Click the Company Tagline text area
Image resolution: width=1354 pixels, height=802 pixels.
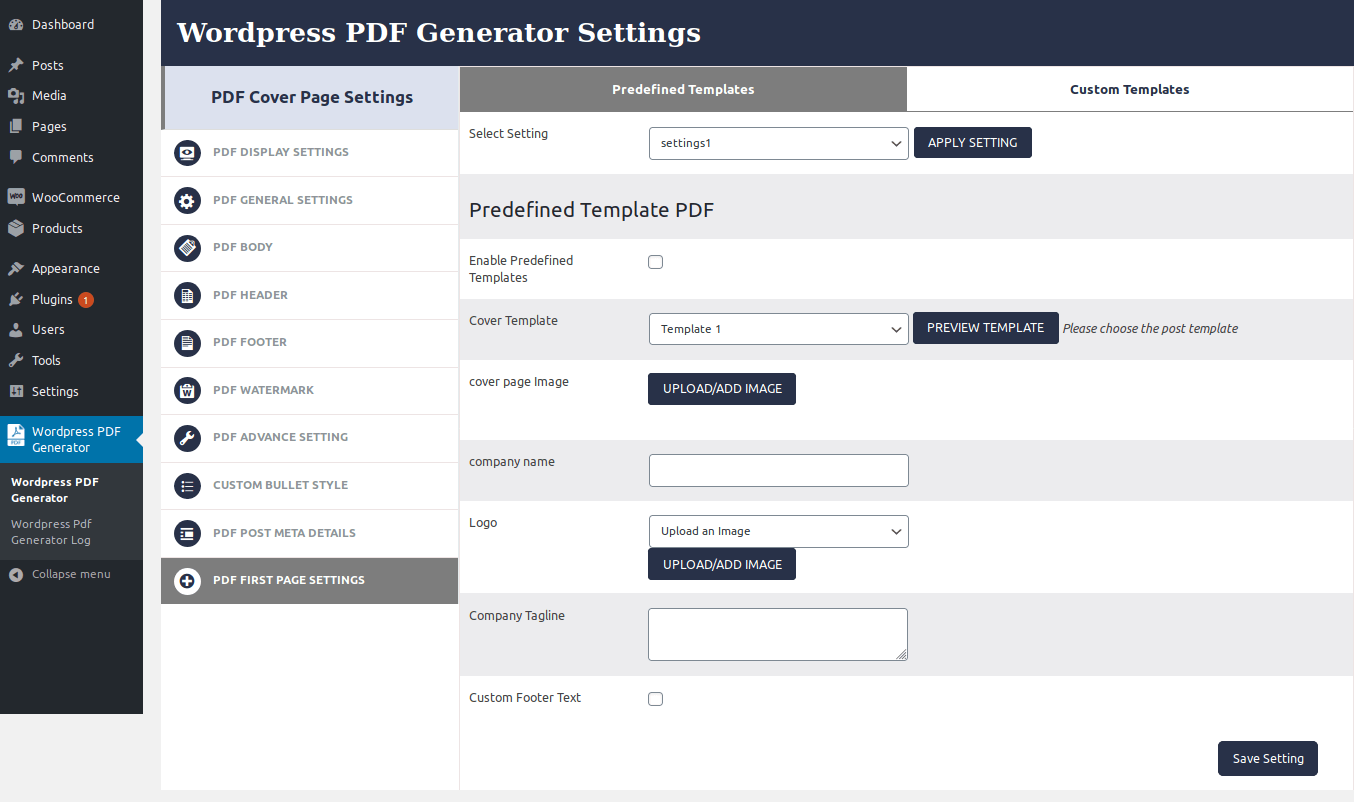click(x=778, y=634)
